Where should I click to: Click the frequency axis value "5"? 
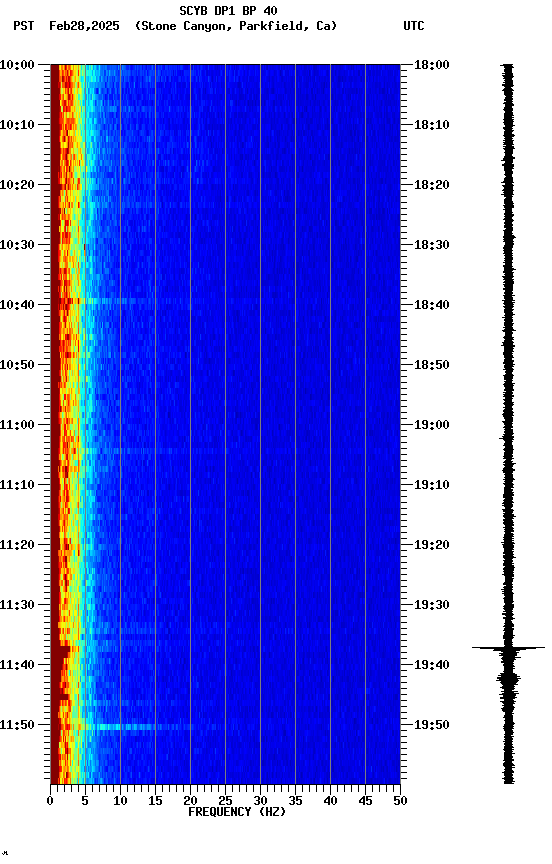85,801
